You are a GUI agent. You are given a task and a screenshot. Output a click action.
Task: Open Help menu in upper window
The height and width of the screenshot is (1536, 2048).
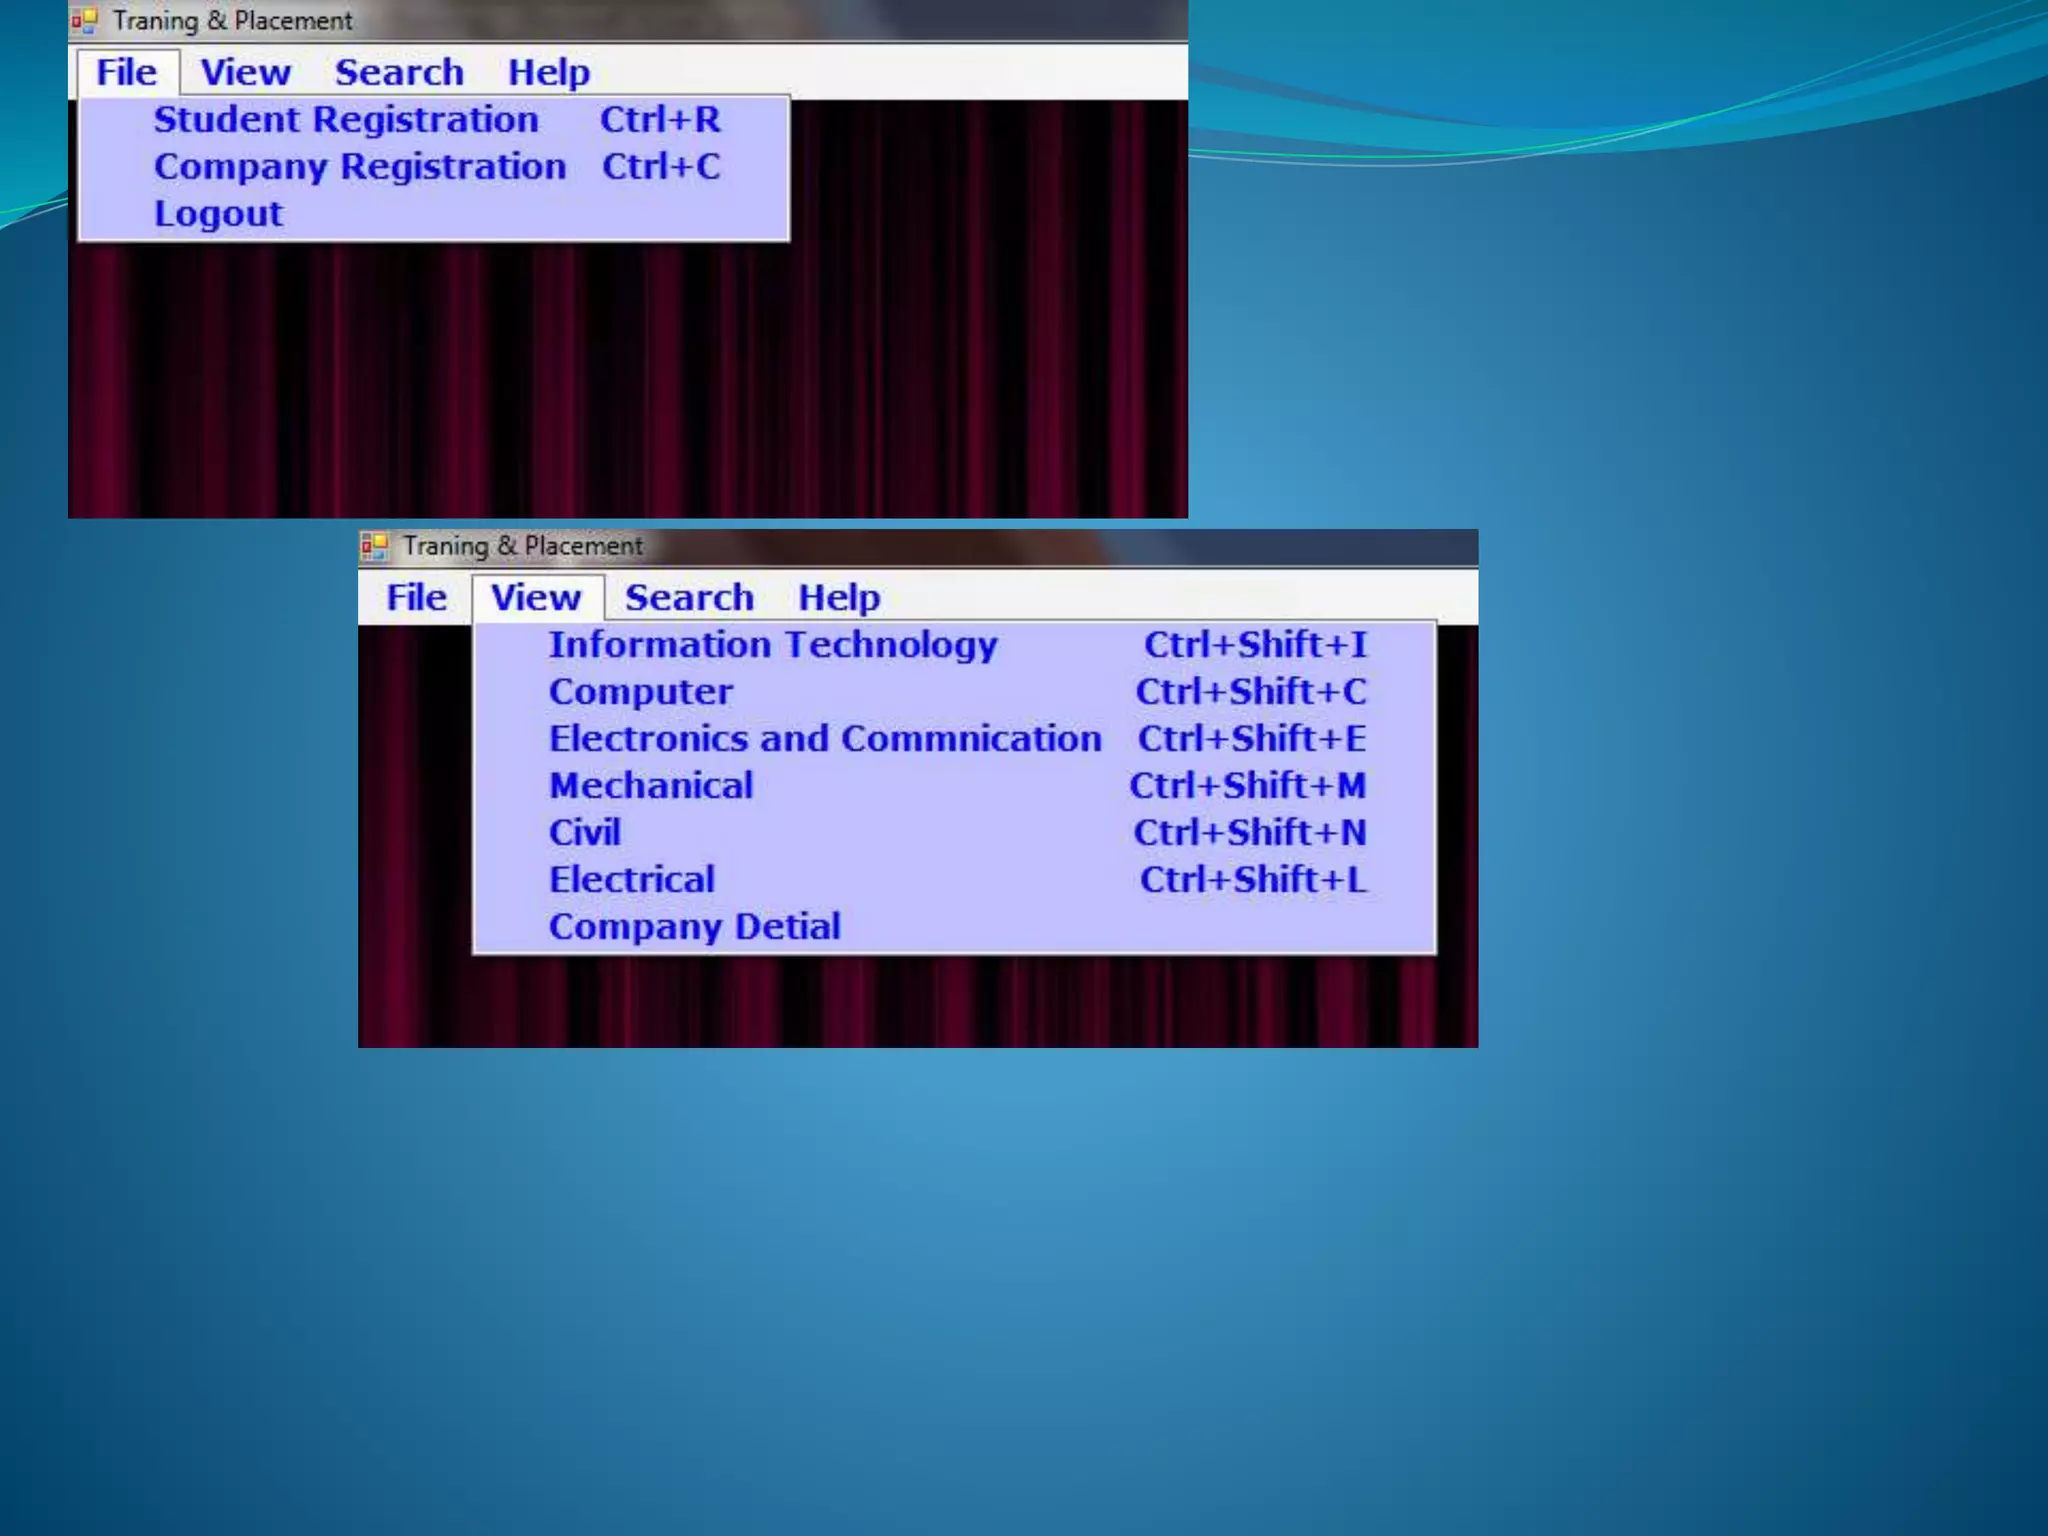pos(548,73)
